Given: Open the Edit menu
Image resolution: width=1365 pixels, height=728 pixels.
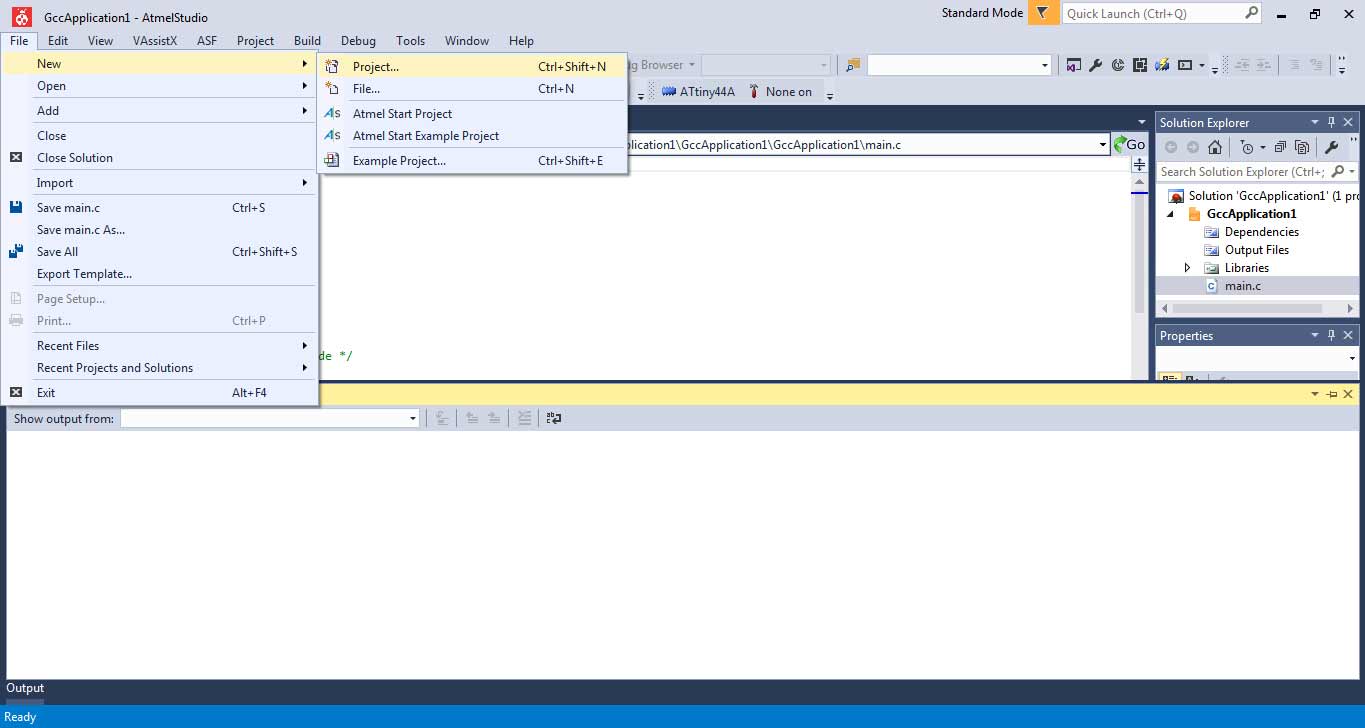Looking at the screenshot, I should click(58, 40).
